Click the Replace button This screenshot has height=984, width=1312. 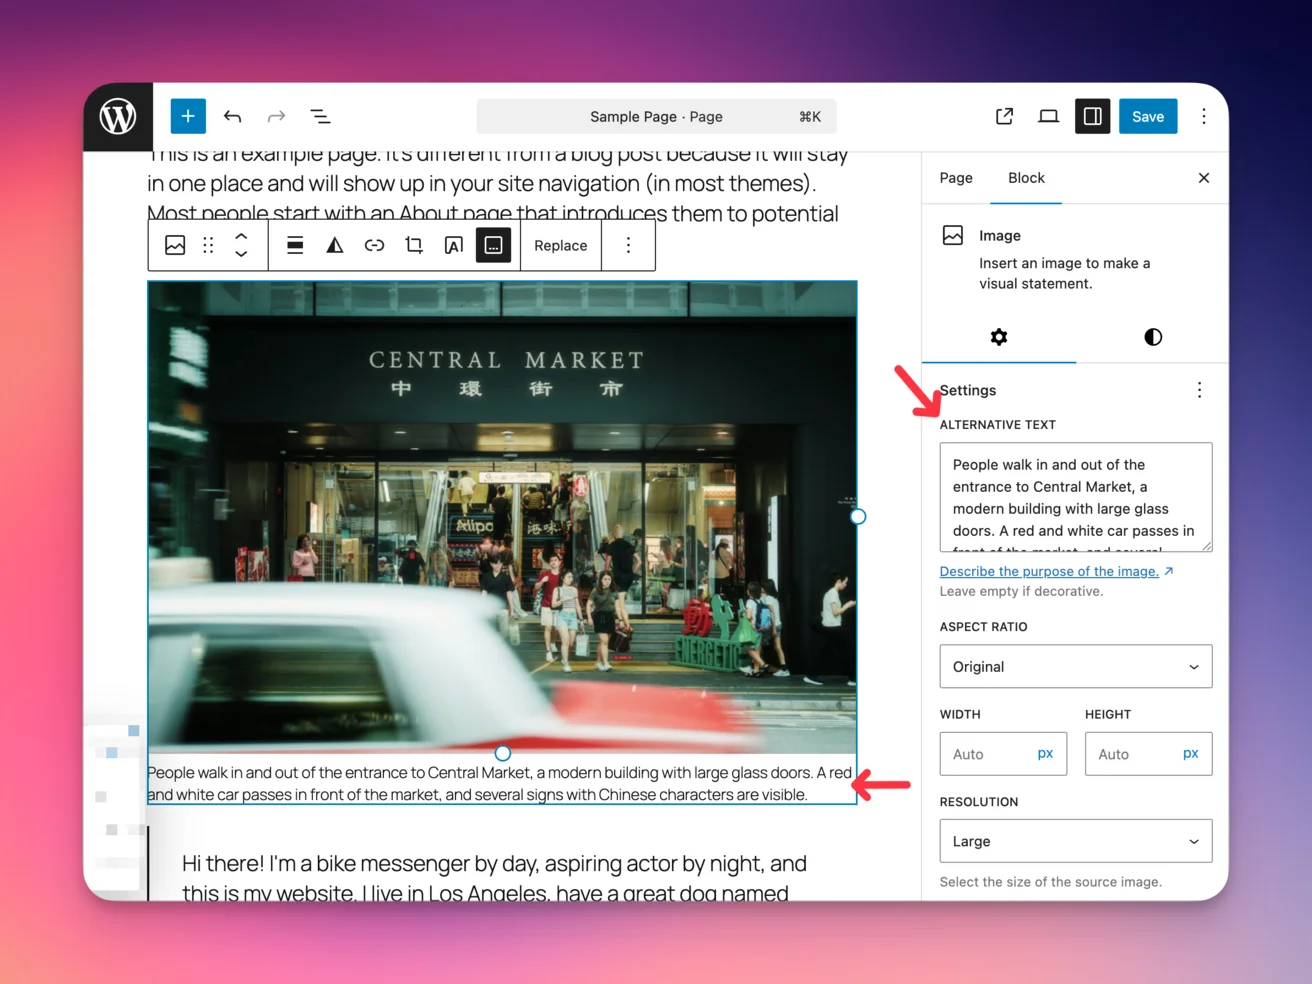560,245
